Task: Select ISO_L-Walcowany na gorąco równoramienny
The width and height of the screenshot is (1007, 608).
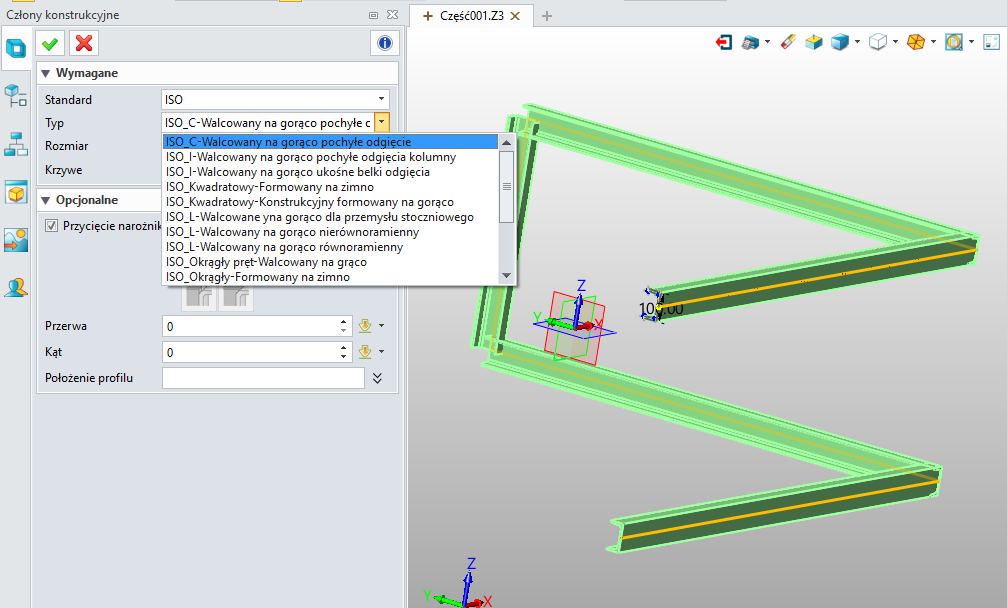Action: (331, 247)
